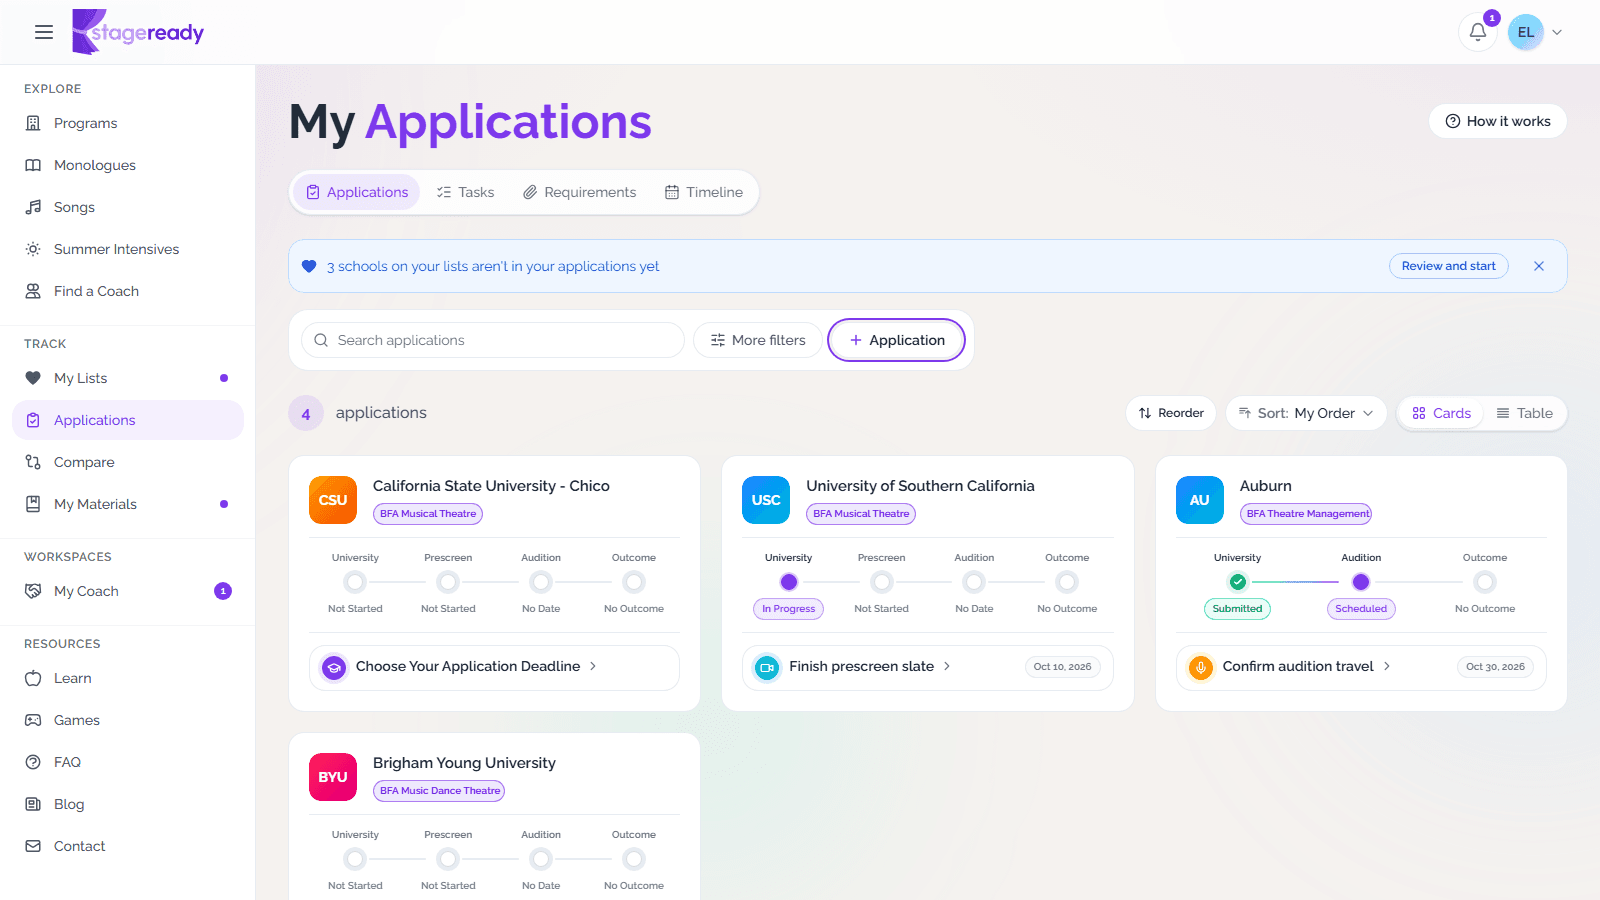Click the Reorder button

tap(1171, 413)
